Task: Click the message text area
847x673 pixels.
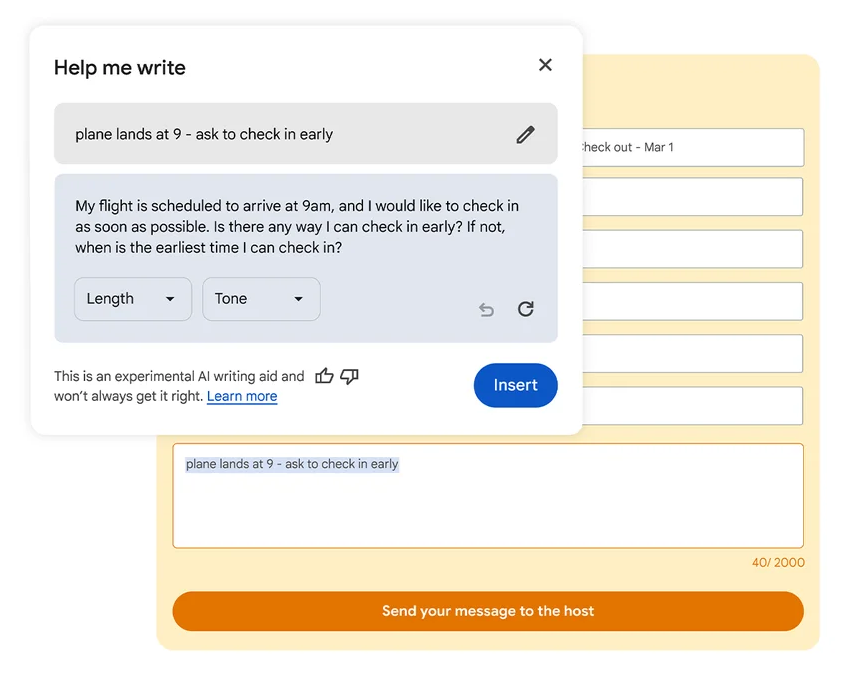Action: [x=488, y=496]
